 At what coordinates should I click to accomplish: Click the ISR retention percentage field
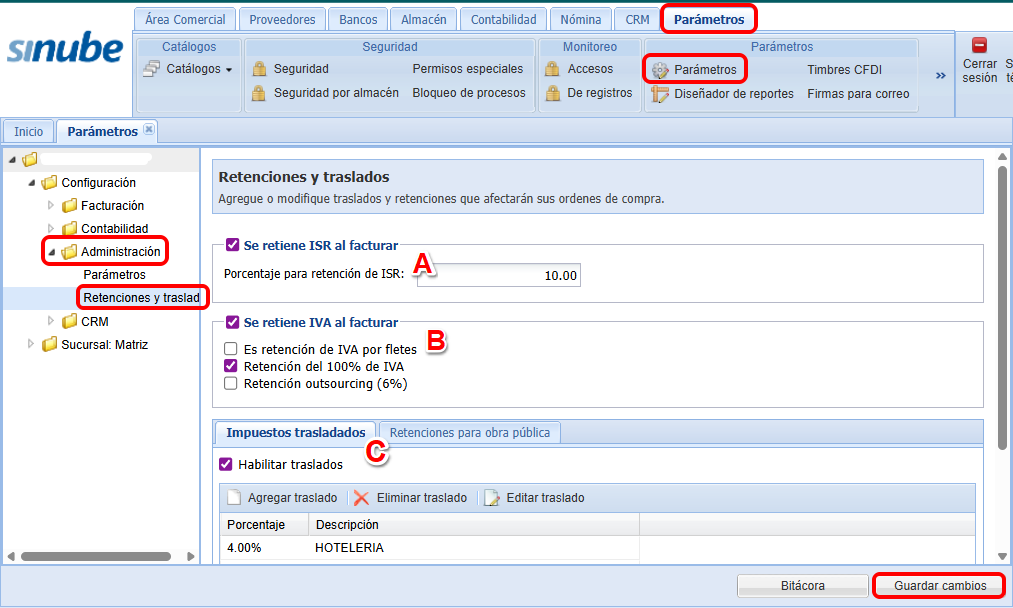(498, 276)
